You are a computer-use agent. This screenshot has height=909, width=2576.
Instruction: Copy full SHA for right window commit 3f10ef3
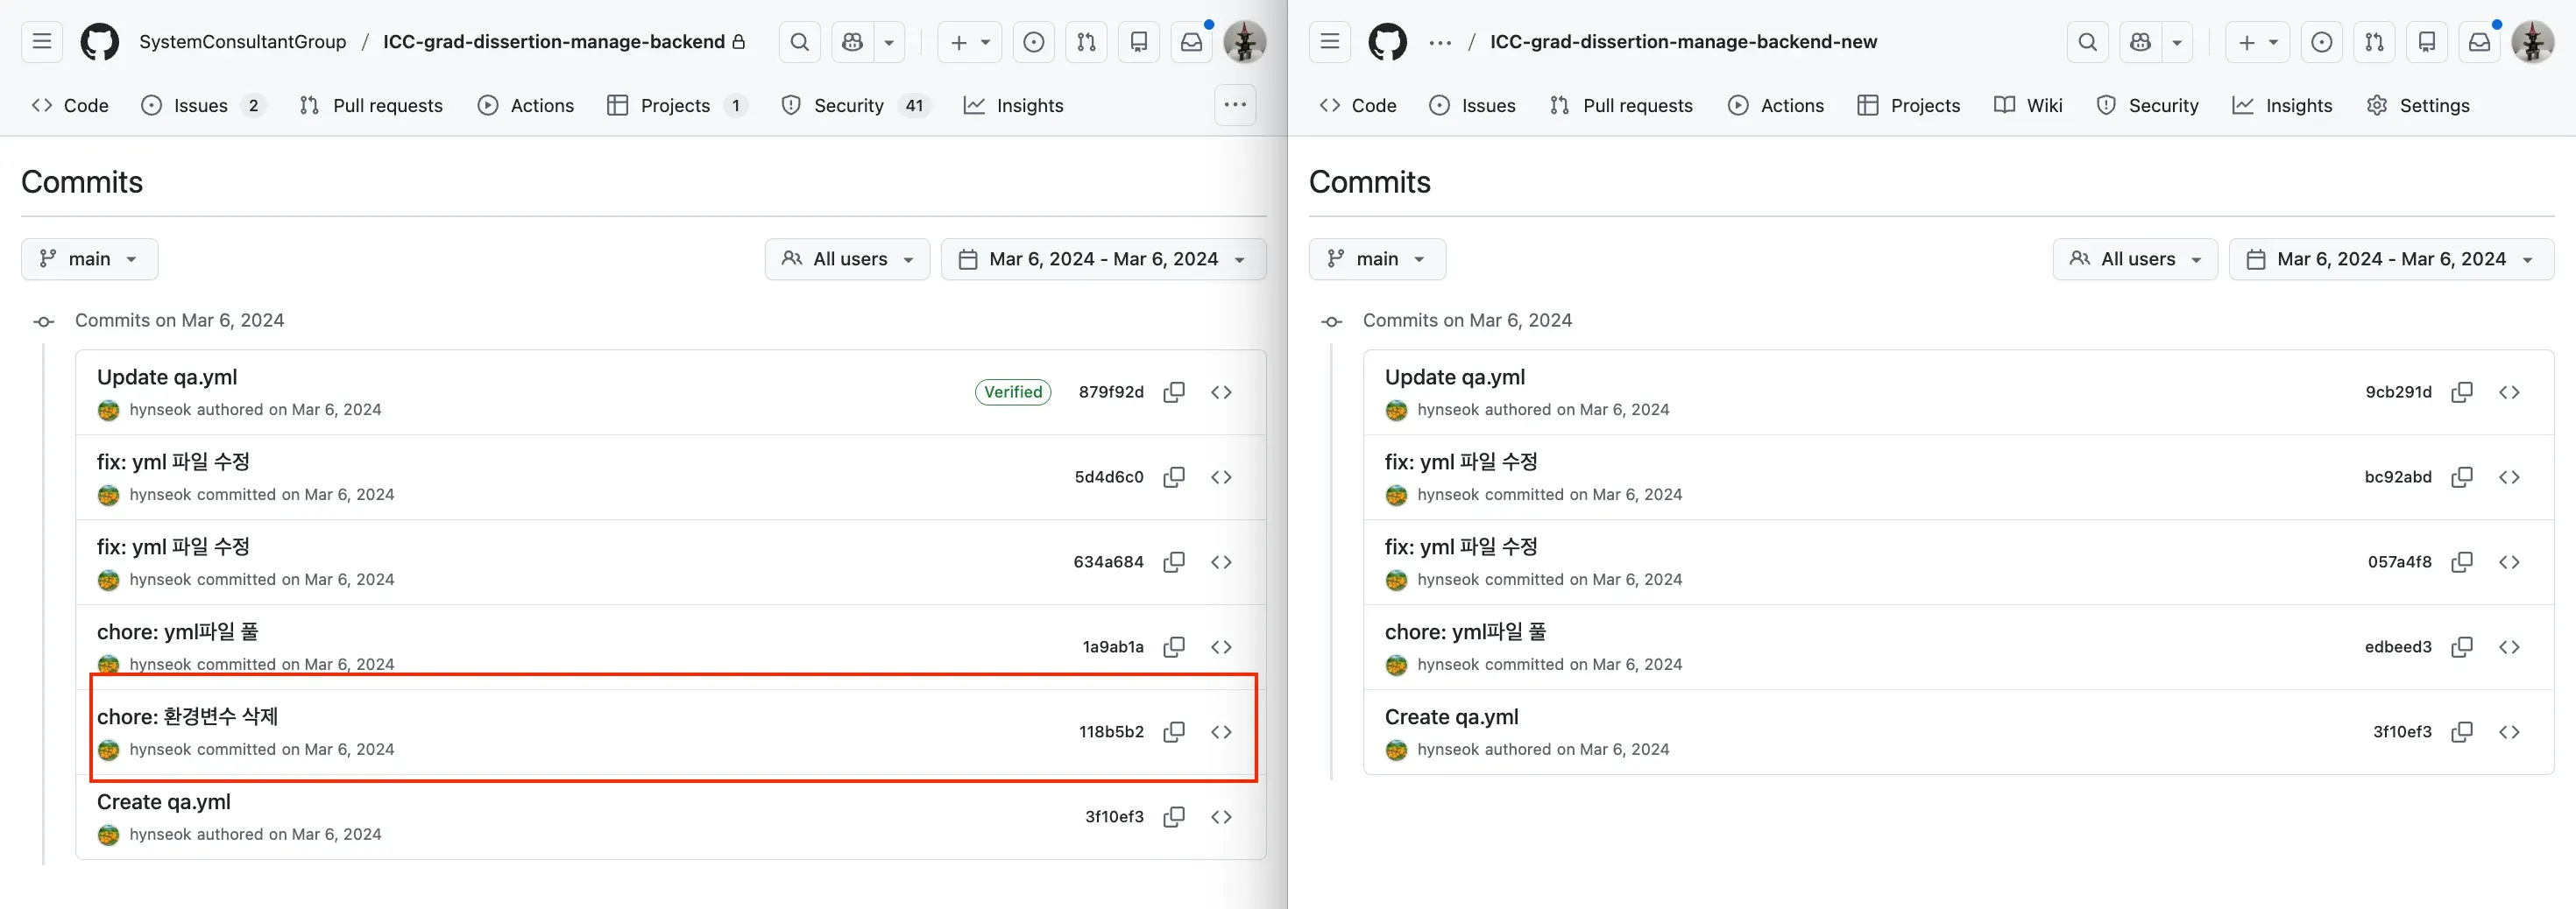tap(2462, 732)
